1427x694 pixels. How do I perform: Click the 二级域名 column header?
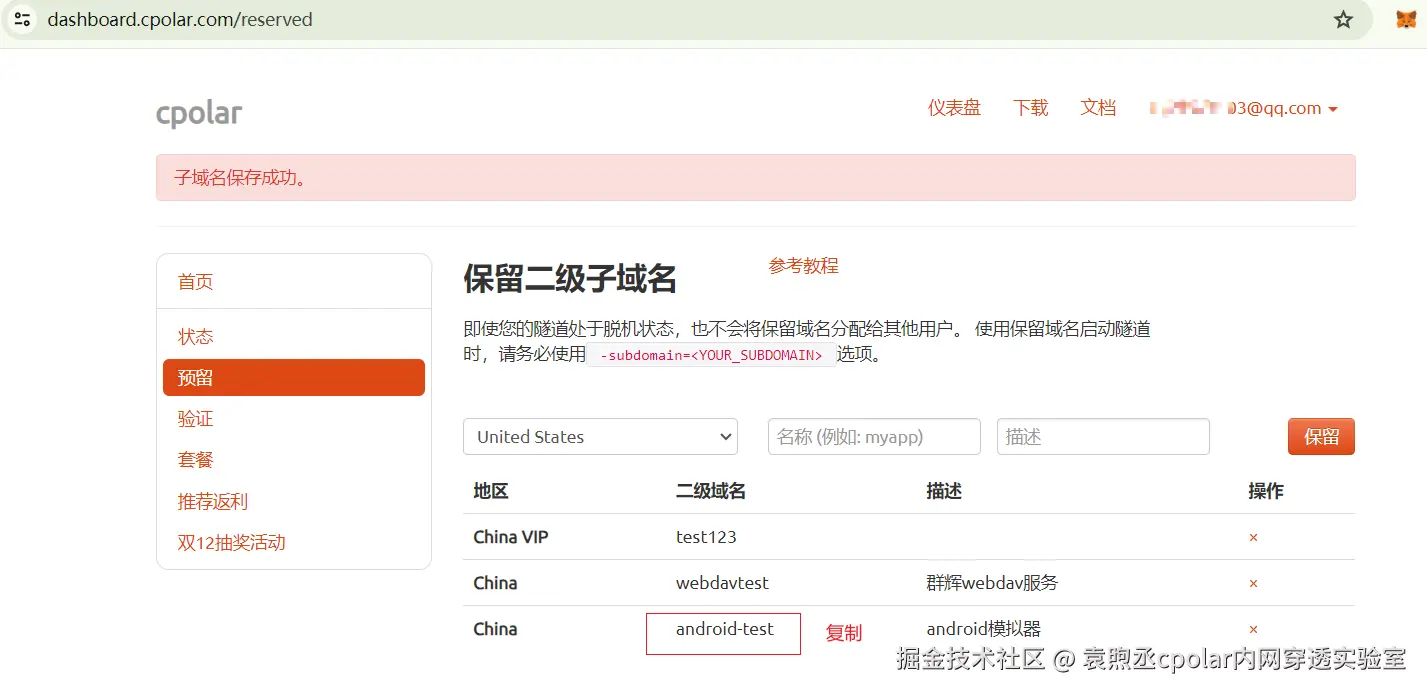711,491
